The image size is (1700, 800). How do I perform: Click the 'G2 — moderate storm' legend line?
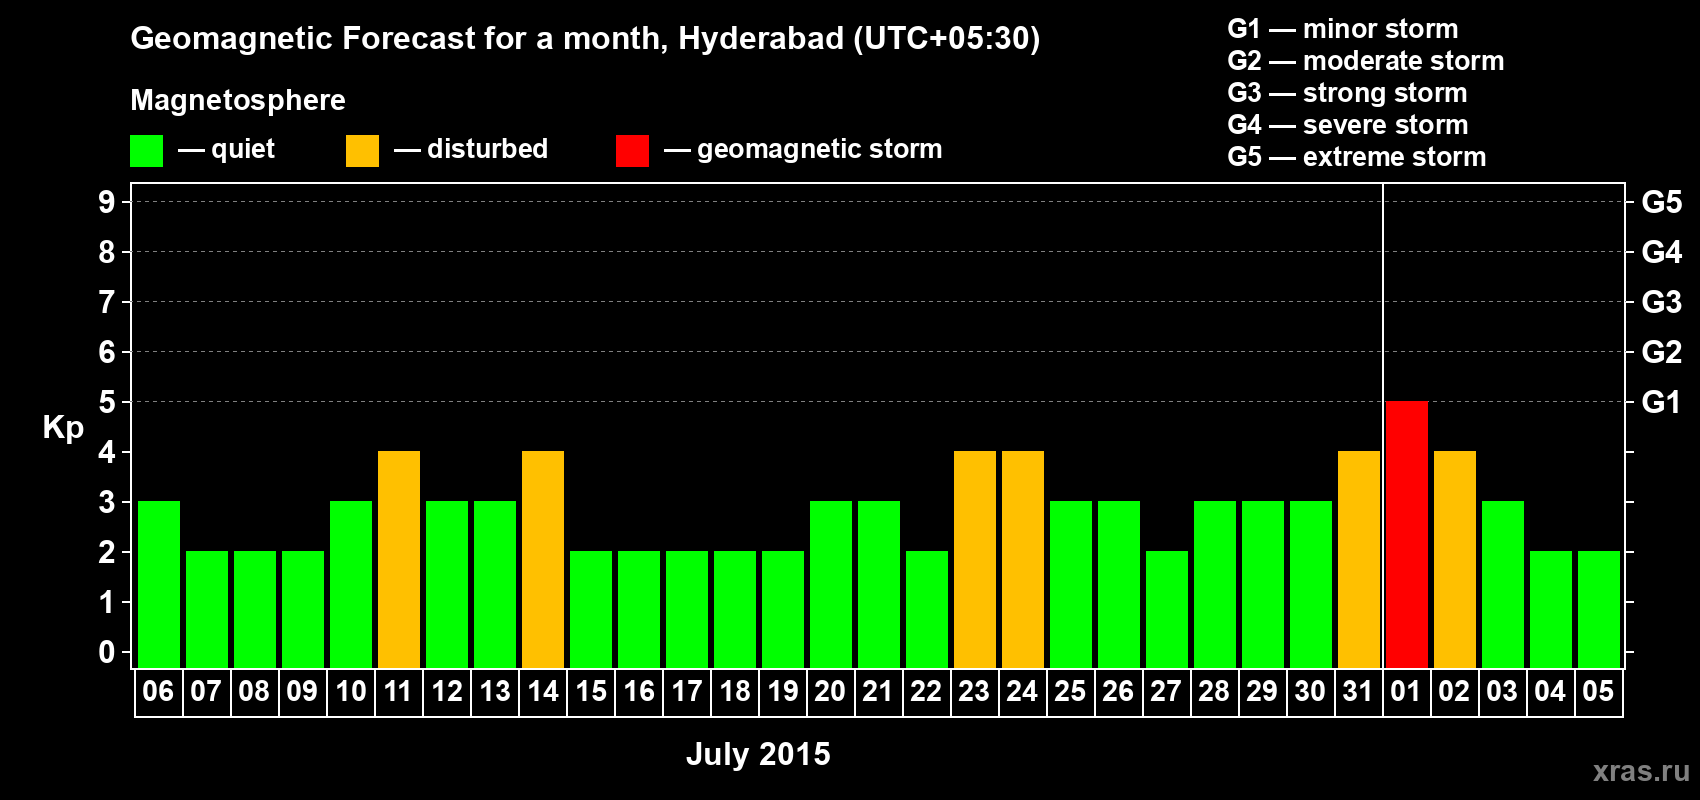[x=1366, y=61]
